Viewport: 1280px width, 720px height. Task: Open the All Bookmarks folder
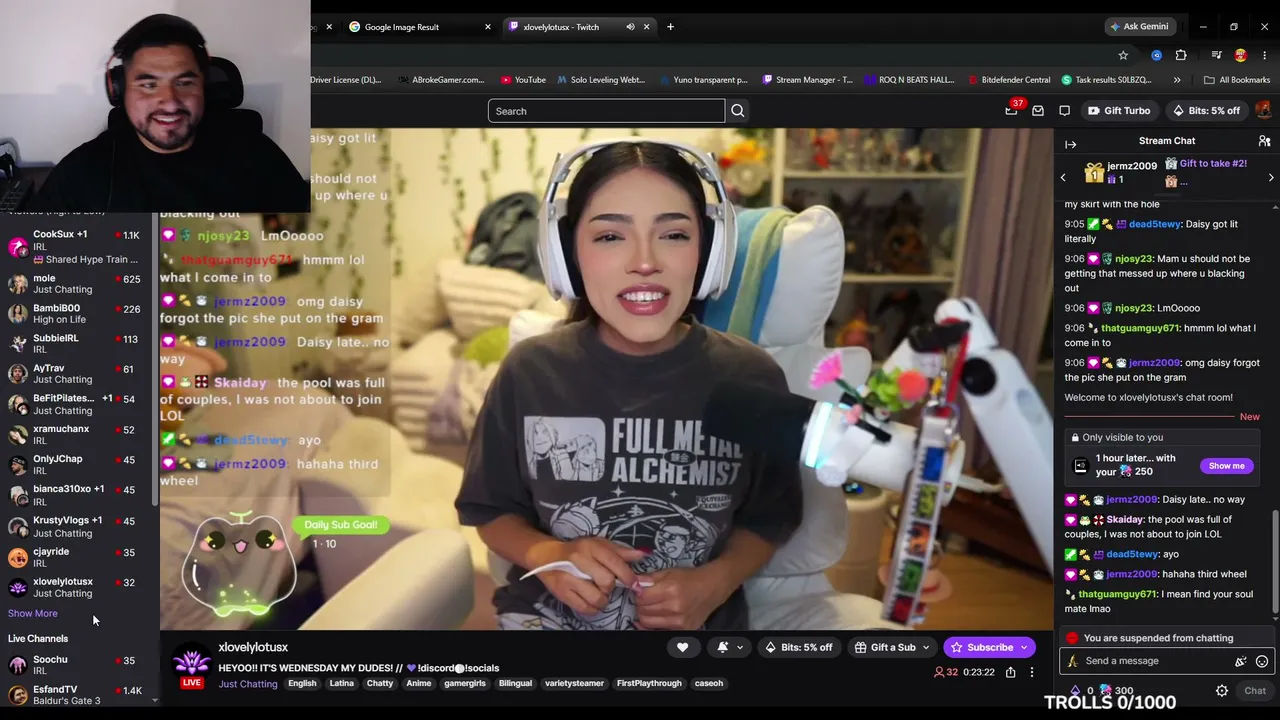(x=1237, y=80)
